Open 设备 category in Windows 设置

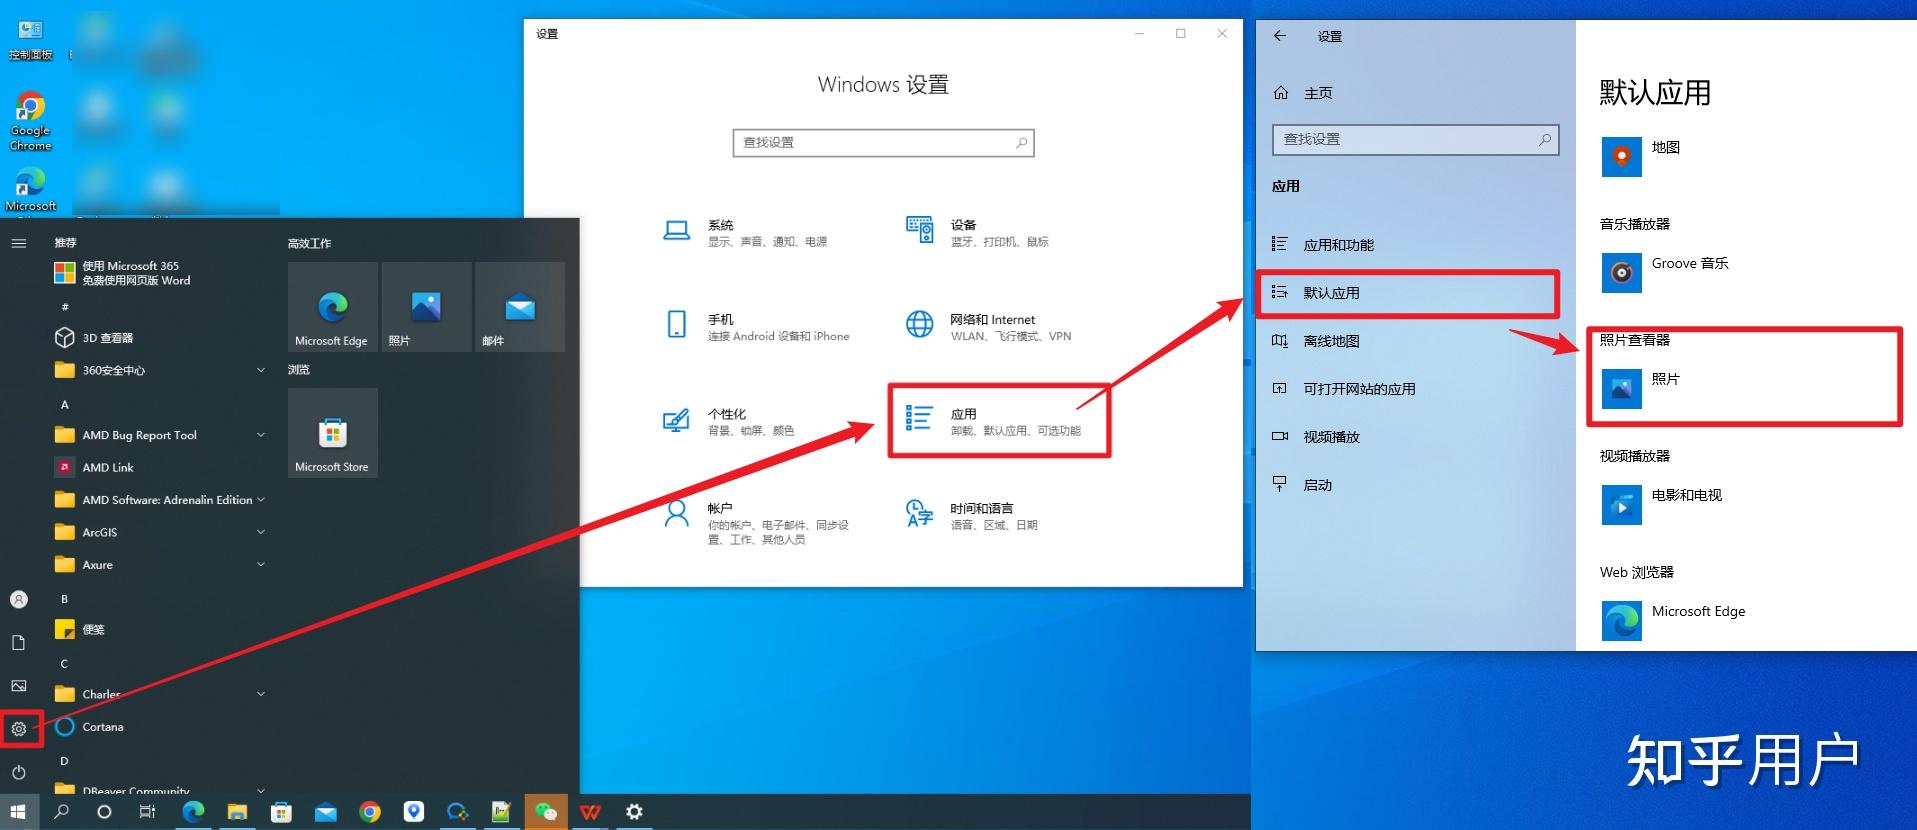tap(978, 232)
